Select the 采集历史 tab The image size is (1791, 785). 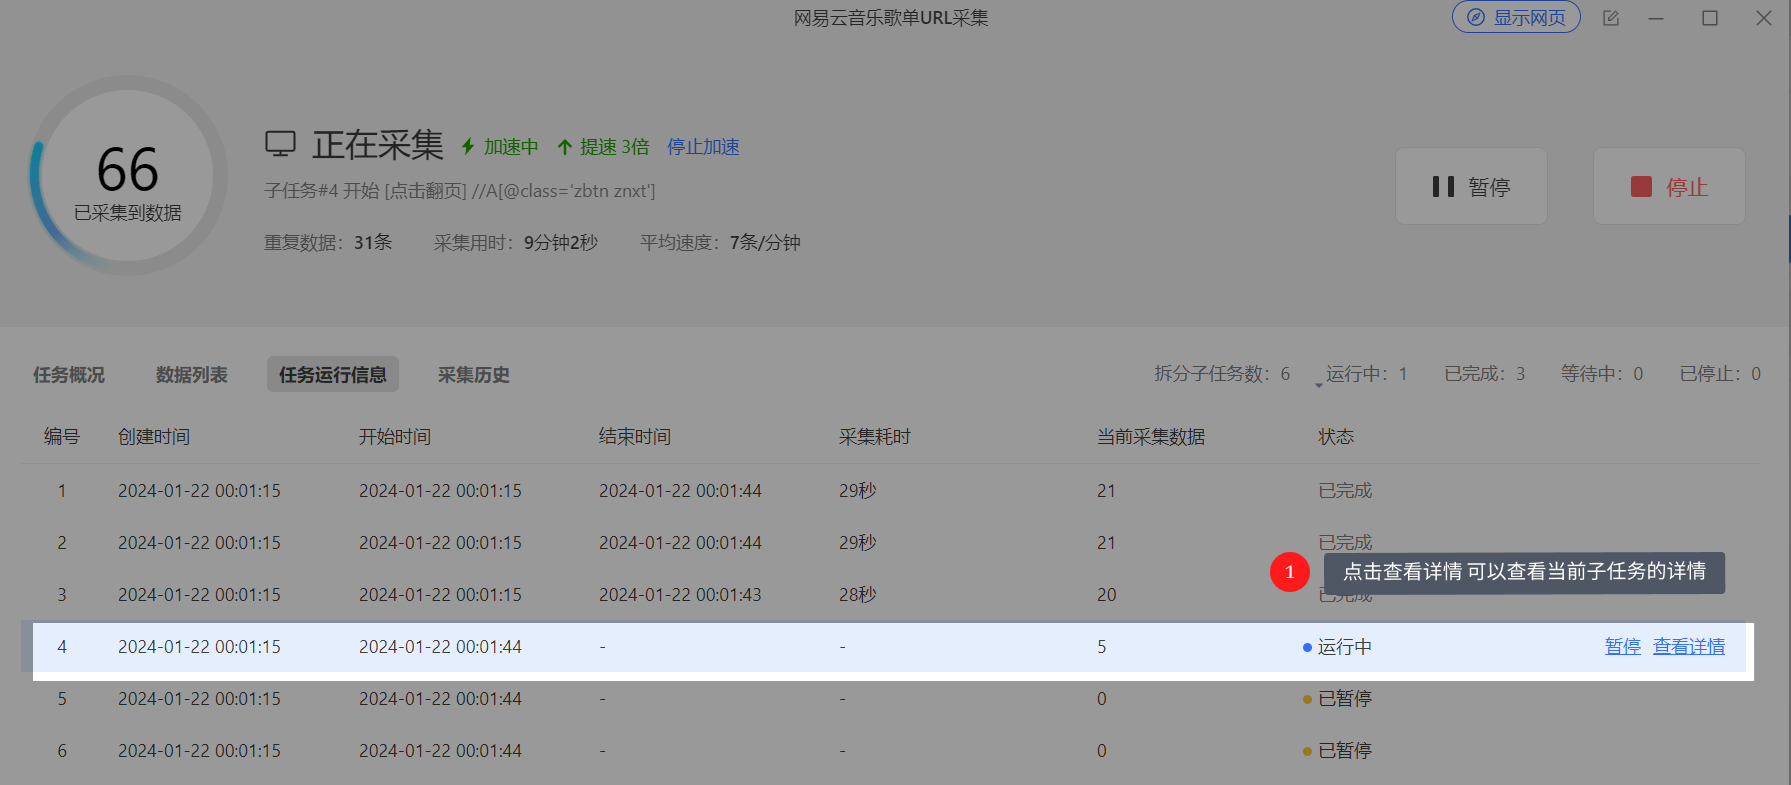pyautogui.click(x=474, y=375)
